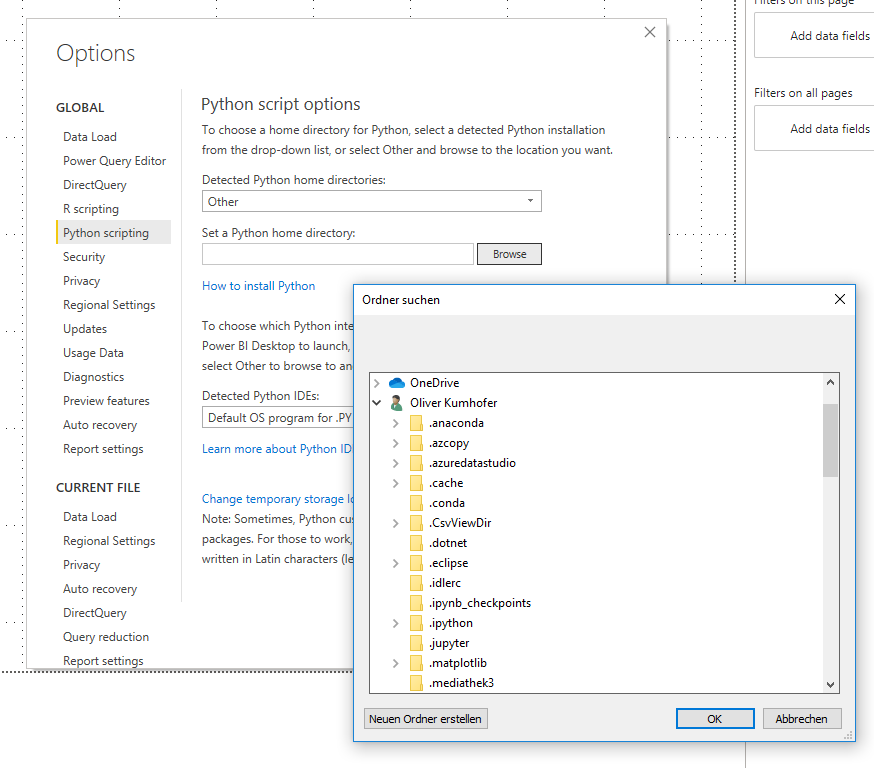
Task: Click Change temporary storage location link
Action: coord(278,499)
